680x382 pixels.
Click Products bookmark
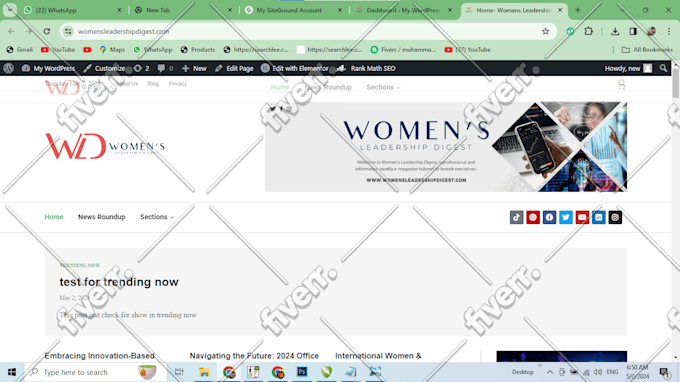(x=198, y=49)
